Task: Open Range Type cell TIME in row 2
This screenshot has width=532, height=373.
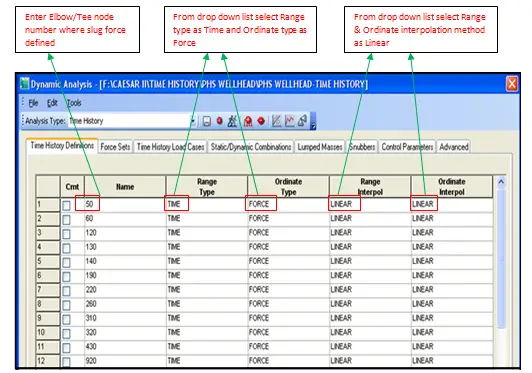Action: pos(207,219)
